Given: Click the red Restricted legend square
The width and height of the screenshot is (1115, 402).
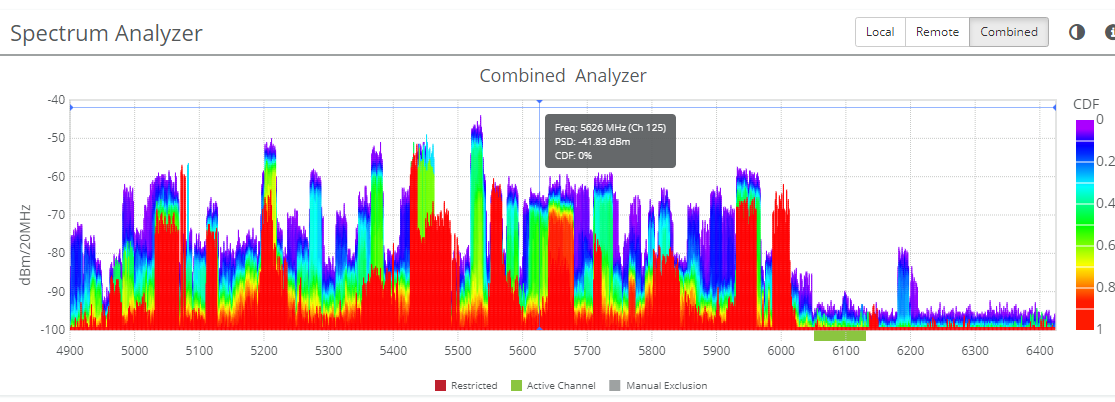Looking at the screenshot, I should [x=440, y=385].
